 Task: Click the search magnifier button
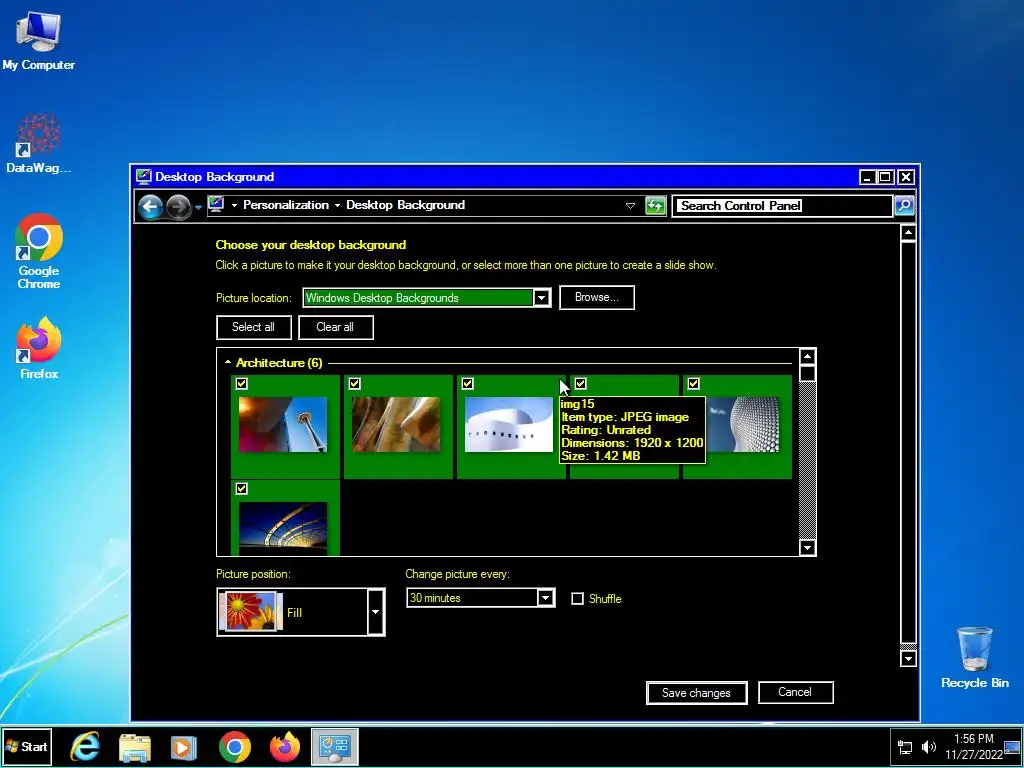(x=904, y=206)
